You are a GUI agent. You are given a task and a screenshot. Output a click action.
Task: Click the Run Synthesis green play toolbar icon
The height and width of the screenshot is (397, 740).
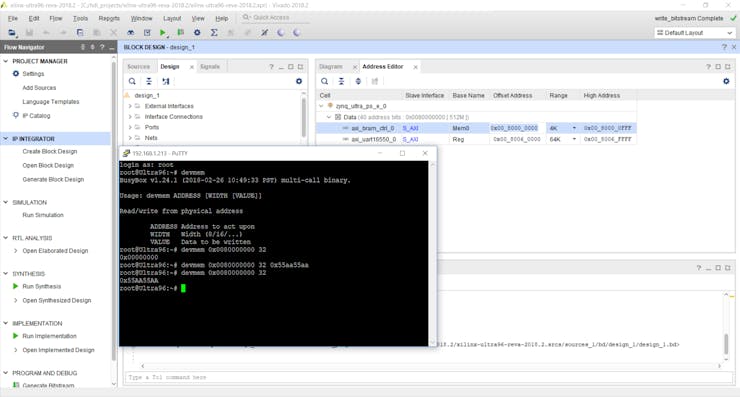[x=163, y=33]
